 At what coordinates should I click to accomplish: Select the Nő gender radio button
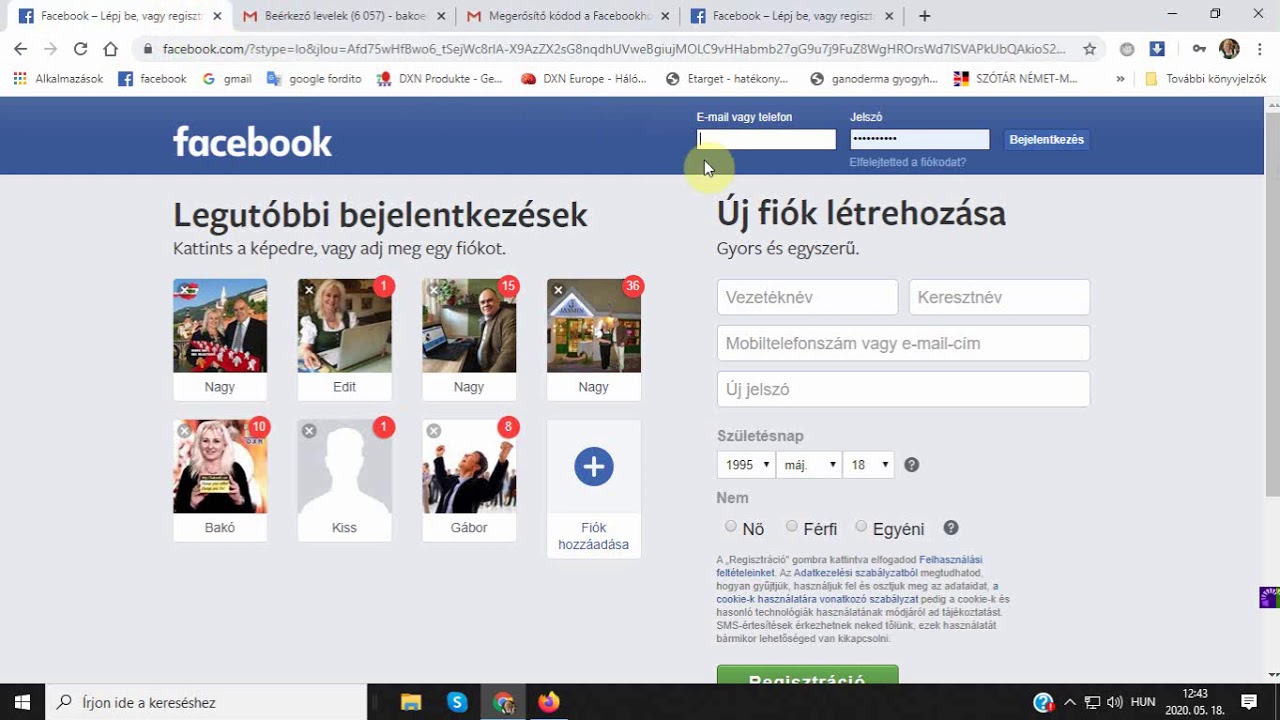point(731,526)
